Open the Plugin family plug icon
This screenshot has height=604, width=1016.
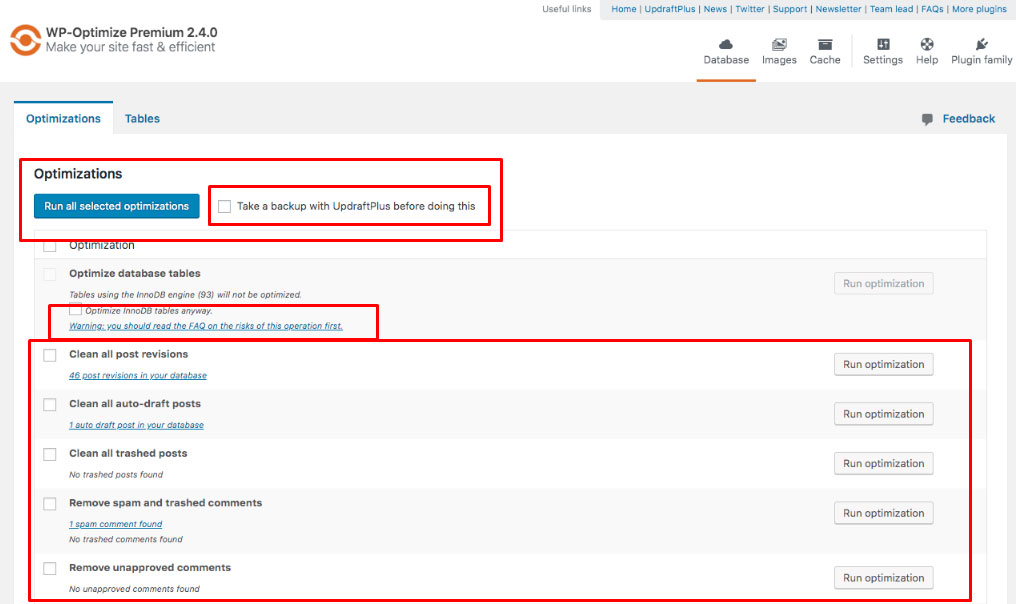[981, 44]
